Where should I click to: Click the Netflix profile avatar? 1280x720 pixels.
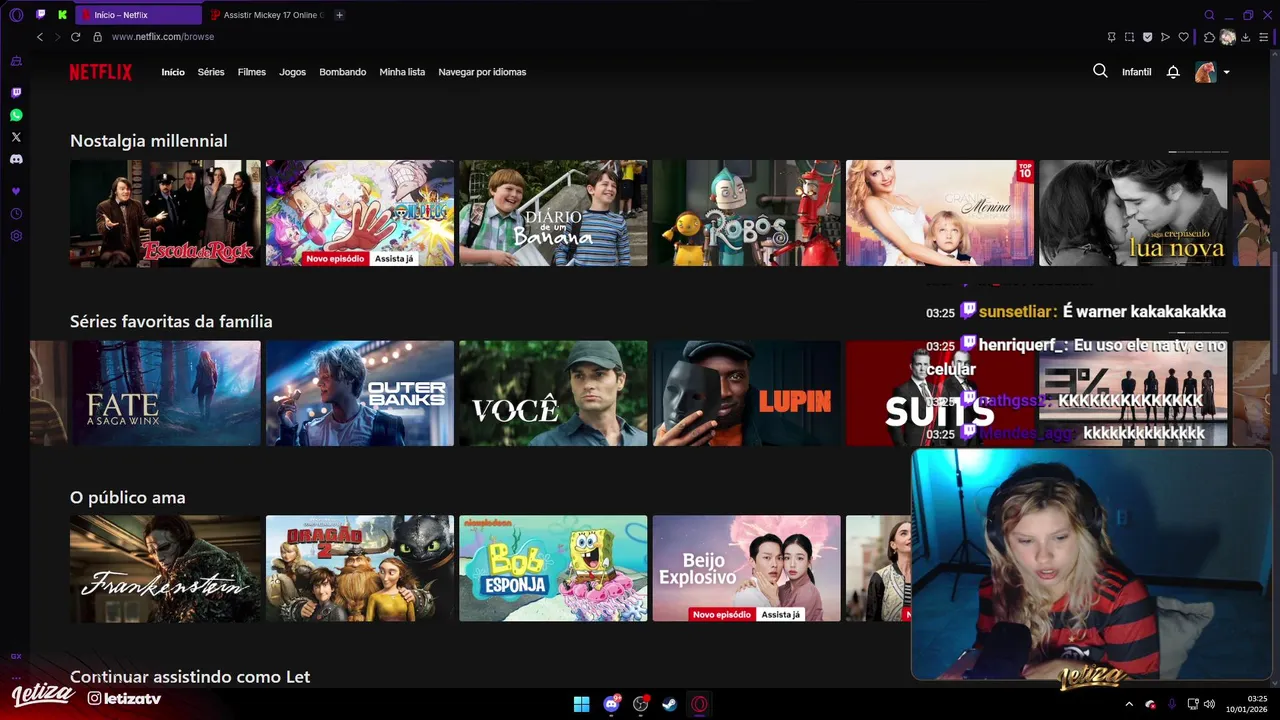1206,72
